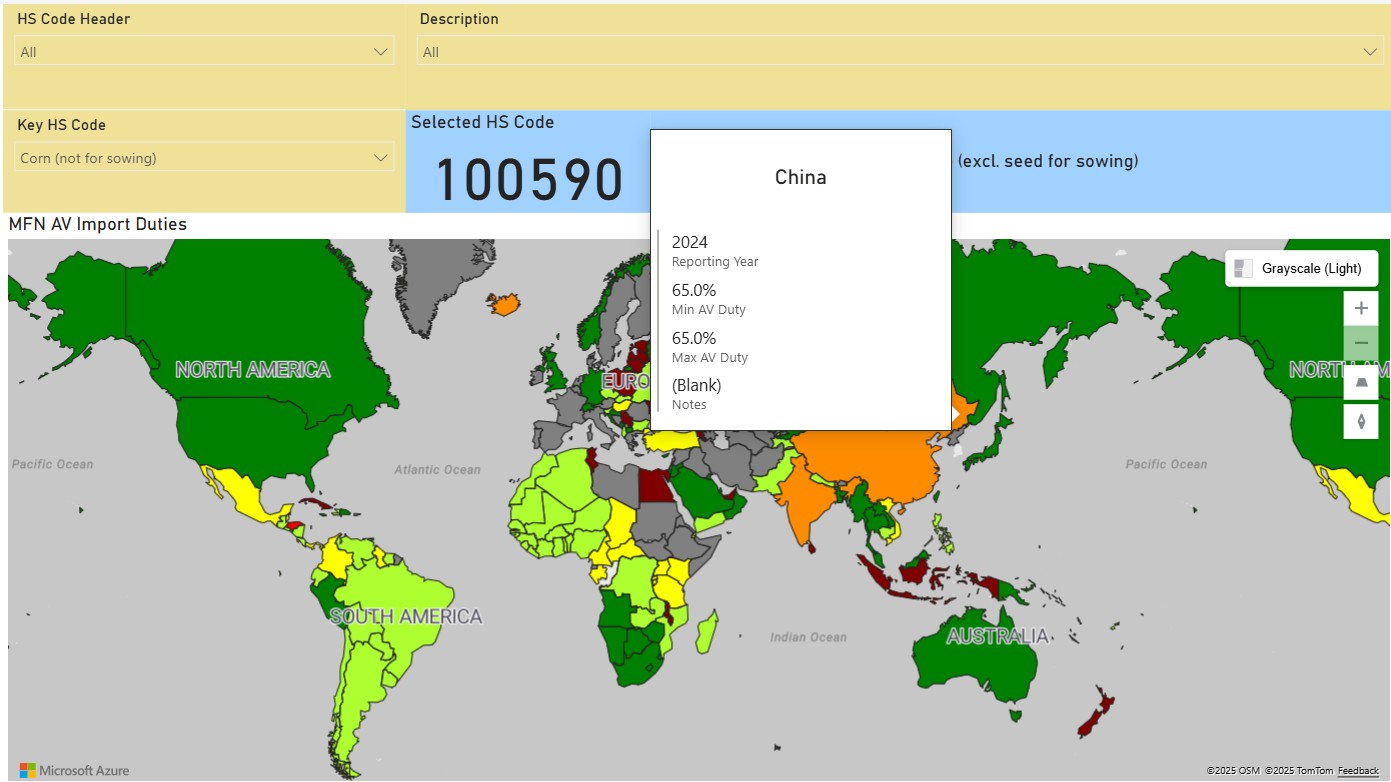Open the Grayscale (Light) map style picker

1301,268
